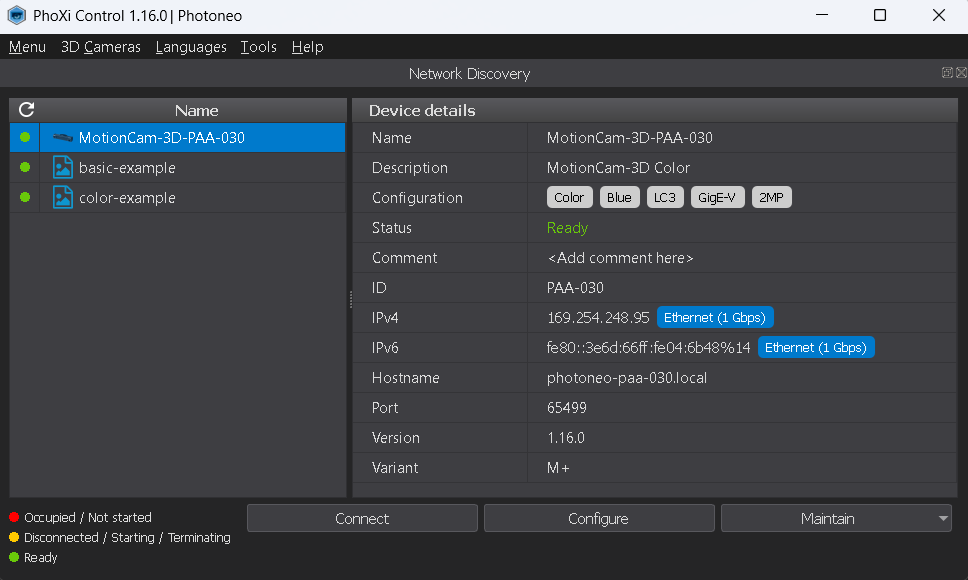Screen dimensions: 968x580
Task: Undock the Network Discovery panel
Action: pyautogui.click(x=947, y=73)
